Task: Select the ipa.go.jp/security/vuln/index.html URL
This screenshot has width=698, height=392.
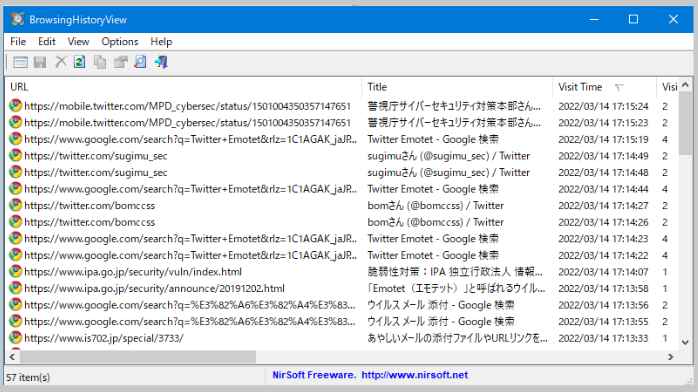Action: click(133, 272)
